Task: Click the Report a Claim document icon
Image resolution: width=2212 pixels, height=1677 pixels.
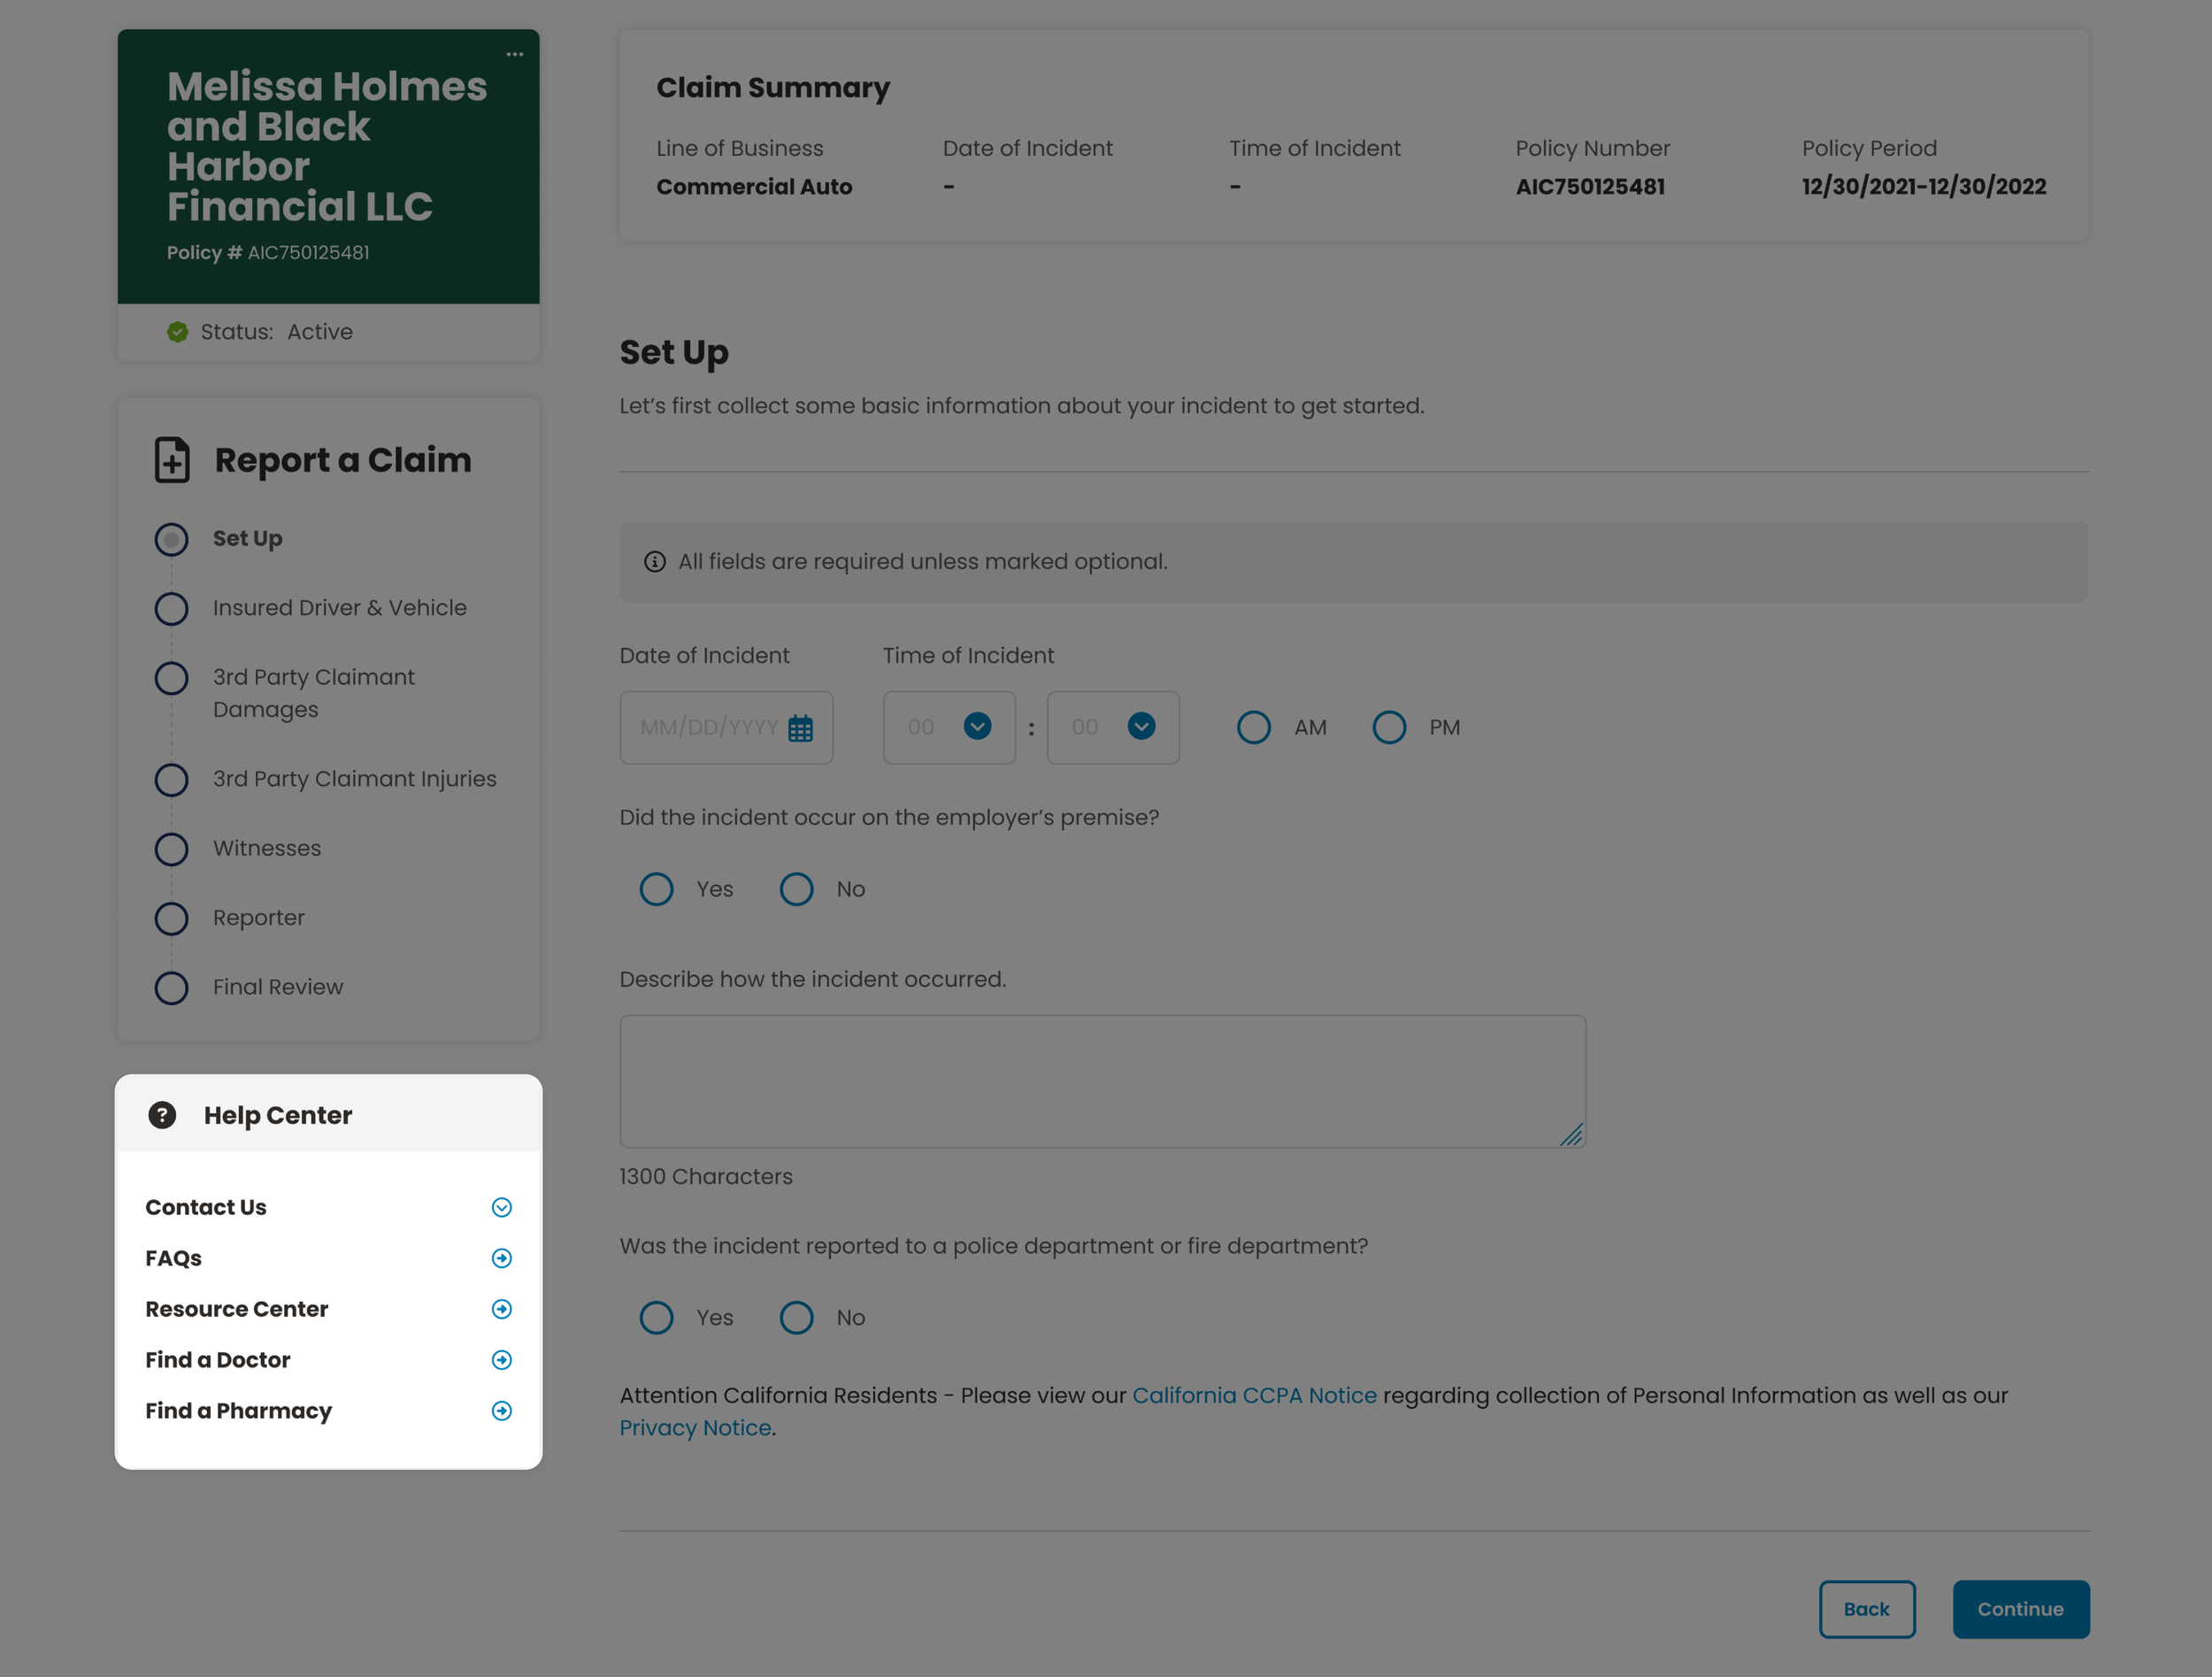Action: (x=172, y=460)
